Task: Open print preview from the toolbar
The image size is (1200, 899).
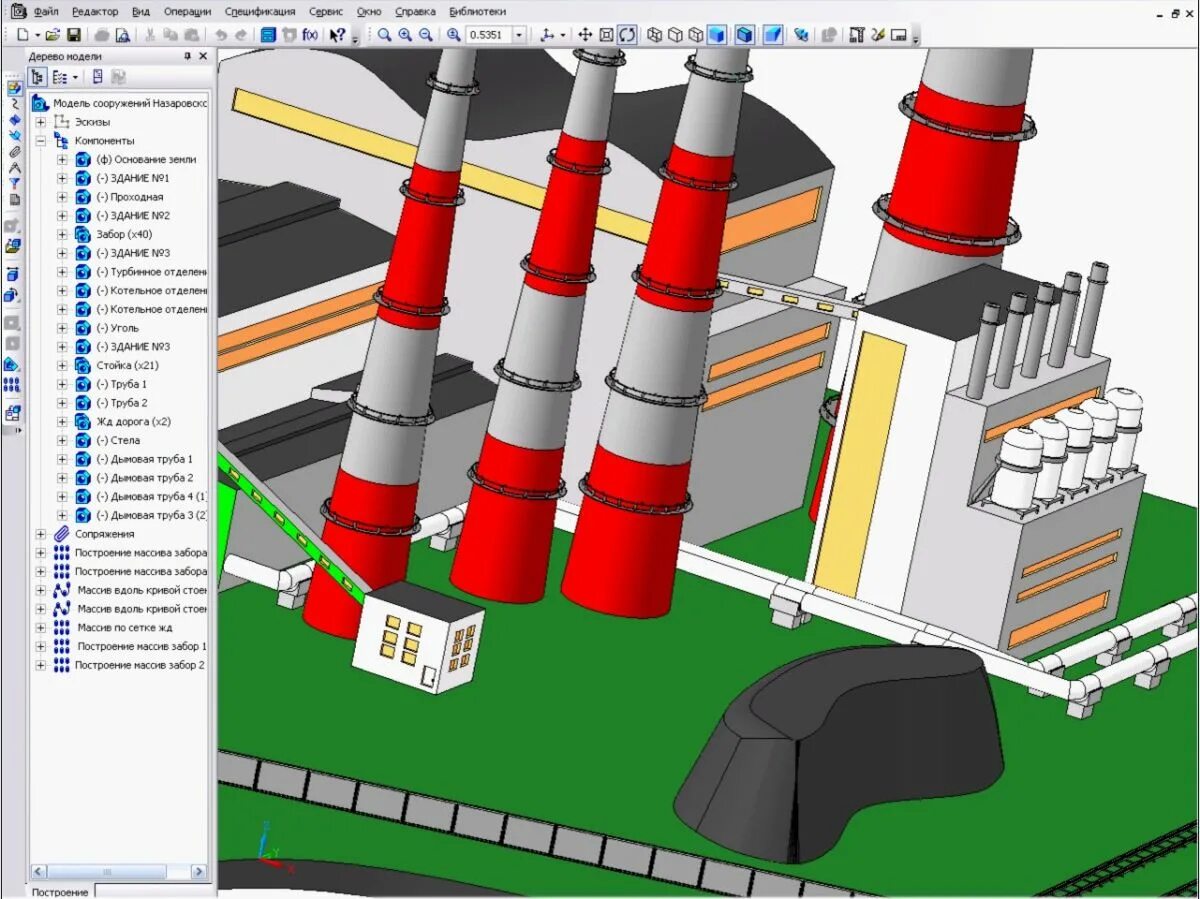Action: 122,35
